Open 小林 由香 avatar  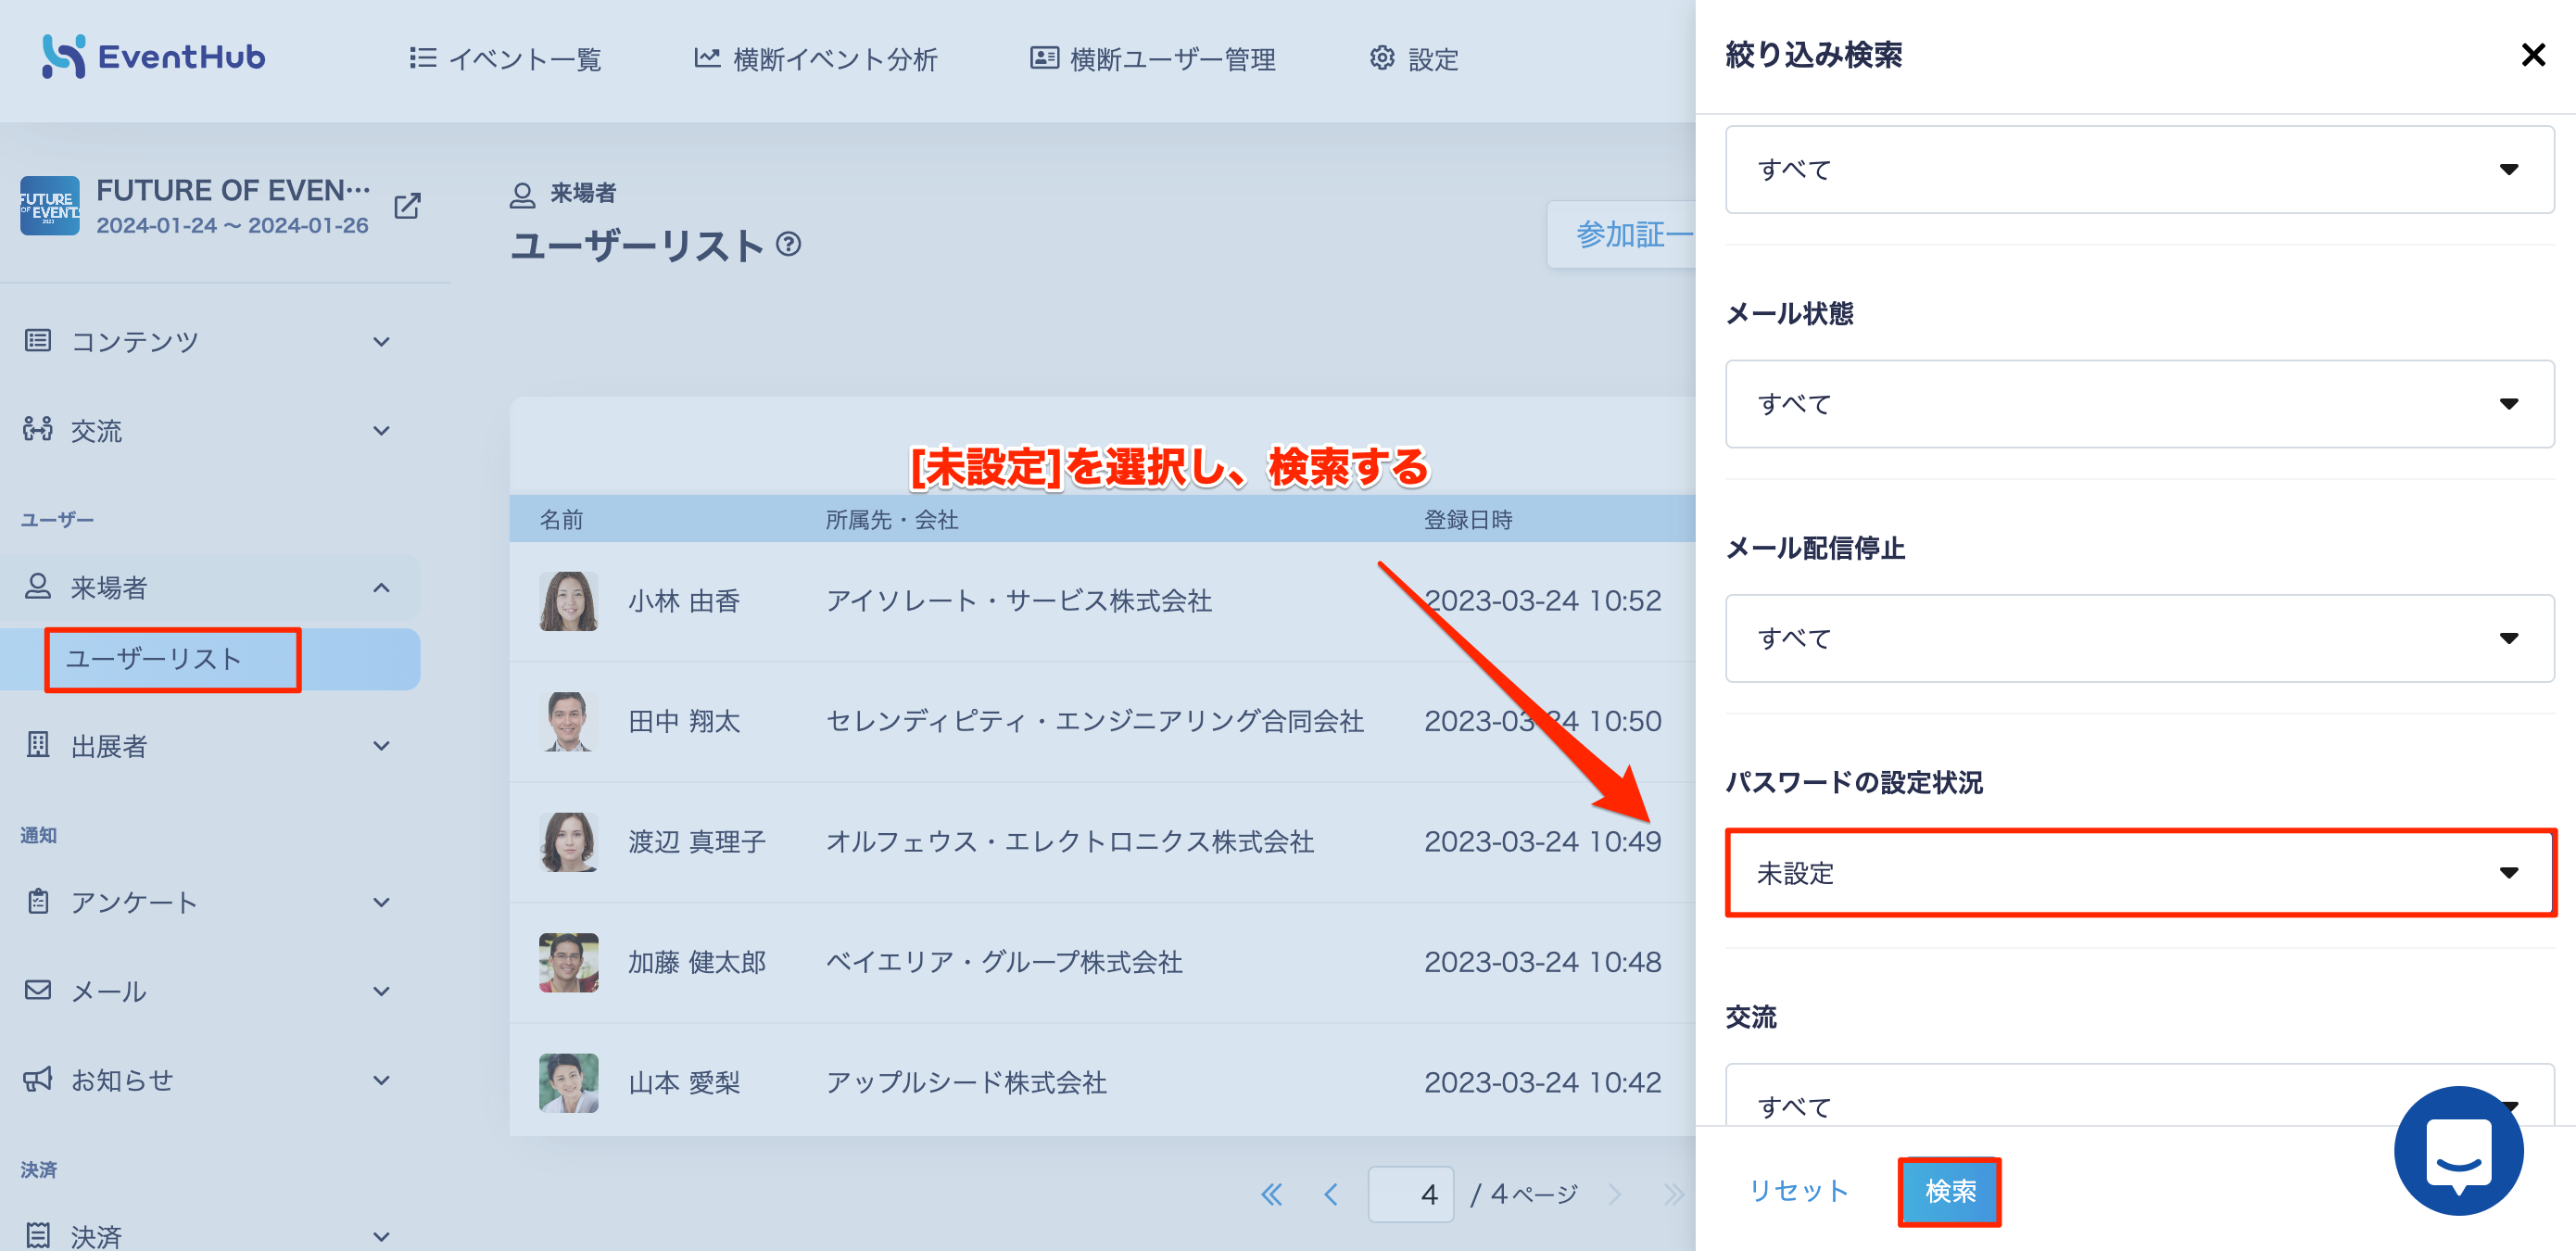[x=568, y=601]
